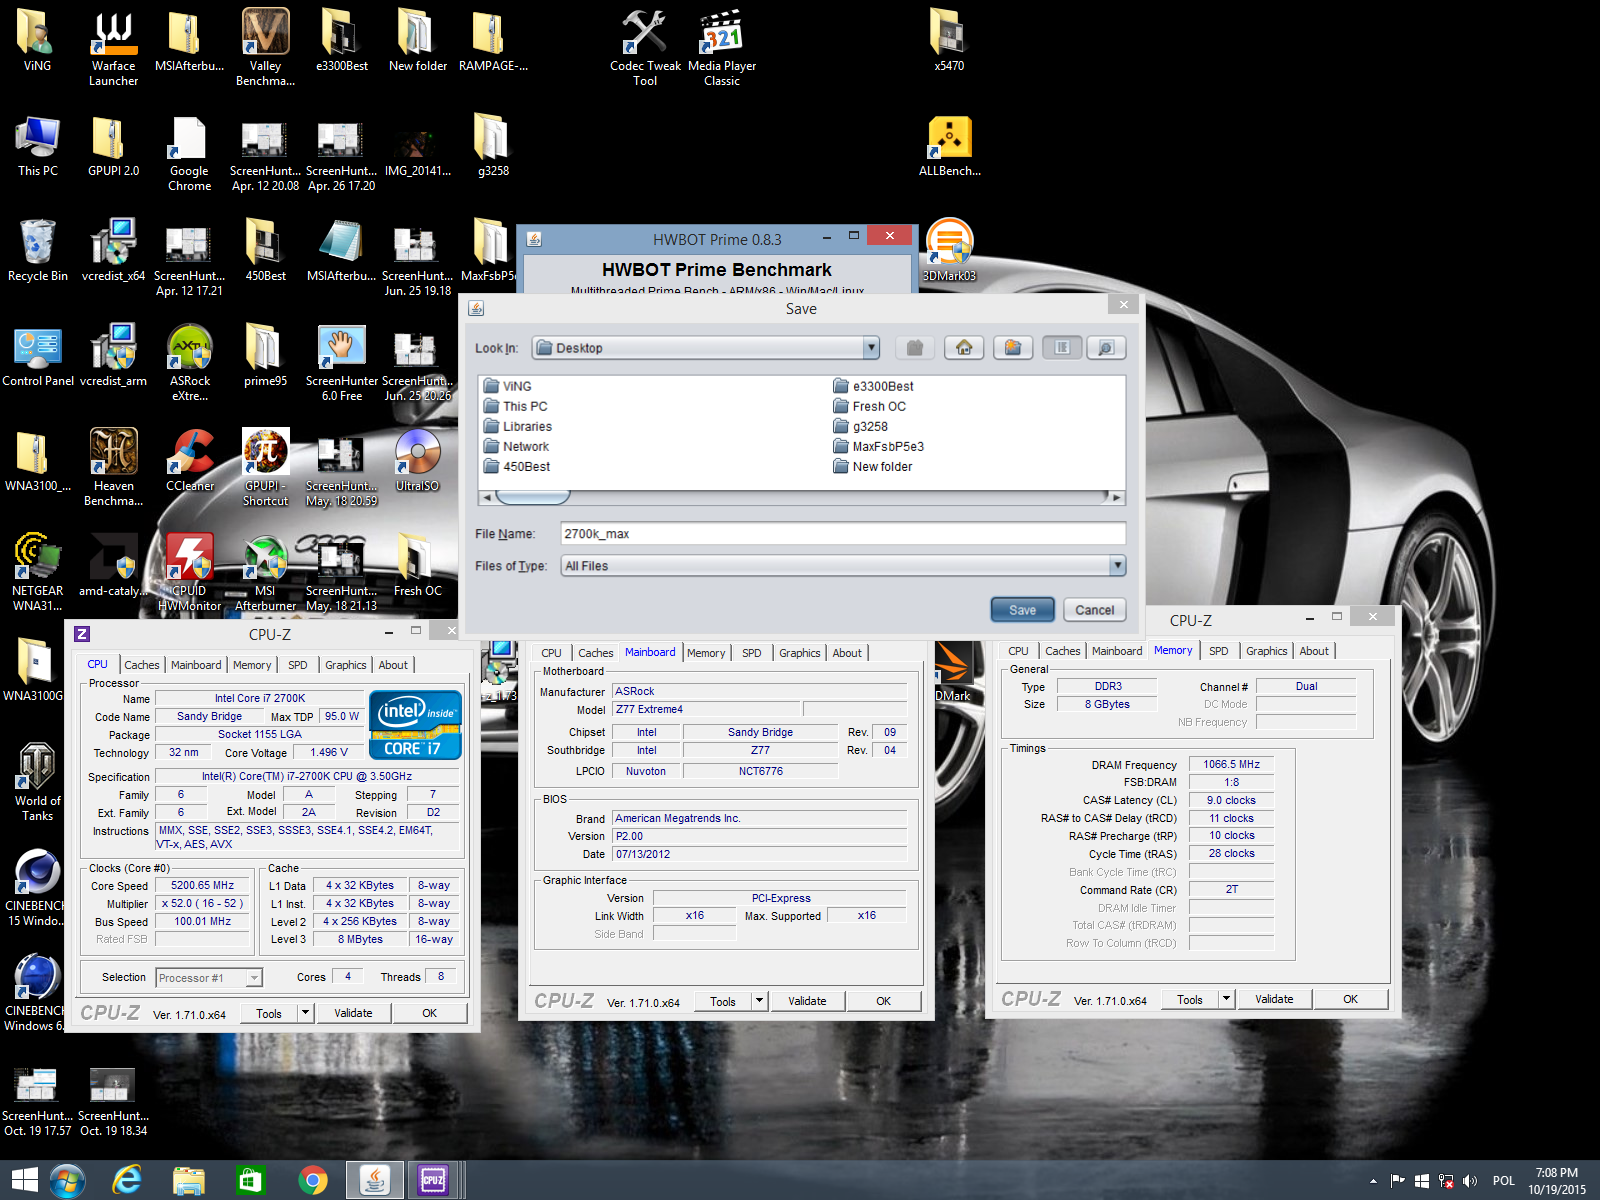Image resolution: width=1600 pixels, height=1200 pixels.
Task: Open the Recycle Bin desktop icon
Action: click(x=38, y=250)
